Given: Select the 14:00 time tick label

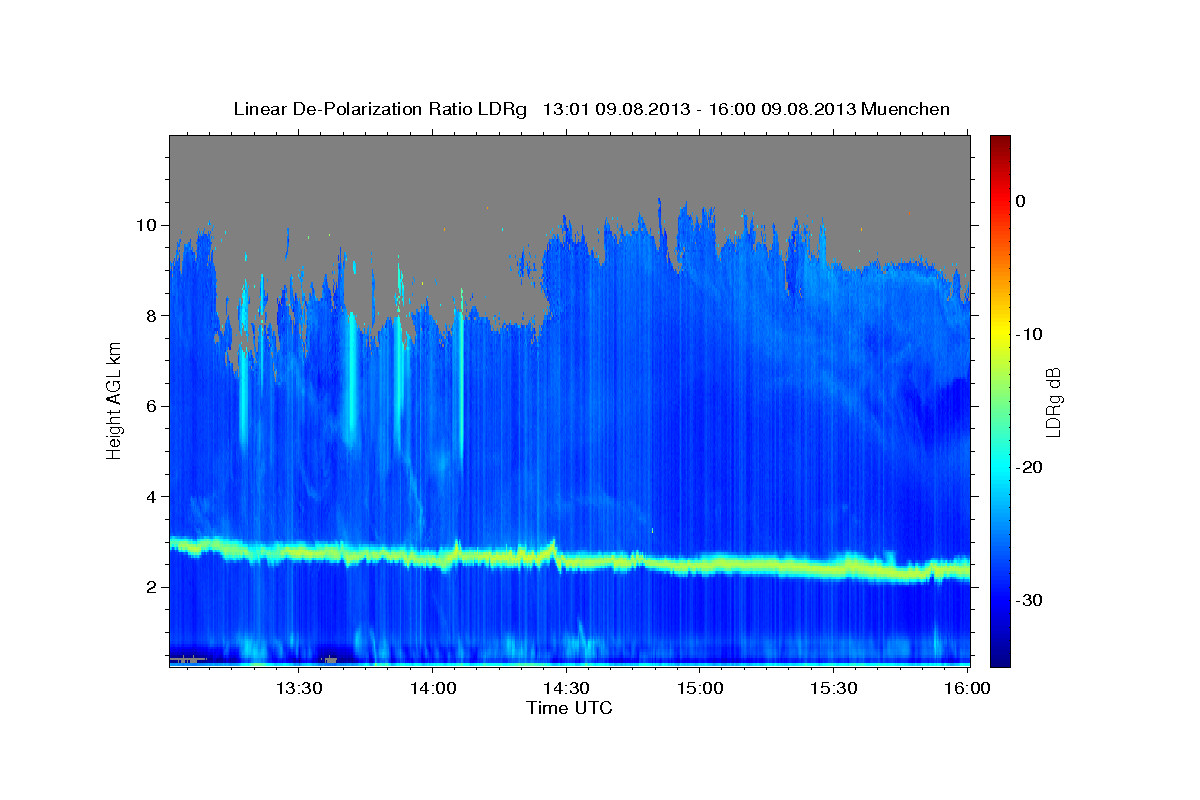Looking at the screenshot, I should [x=432, y=688].
